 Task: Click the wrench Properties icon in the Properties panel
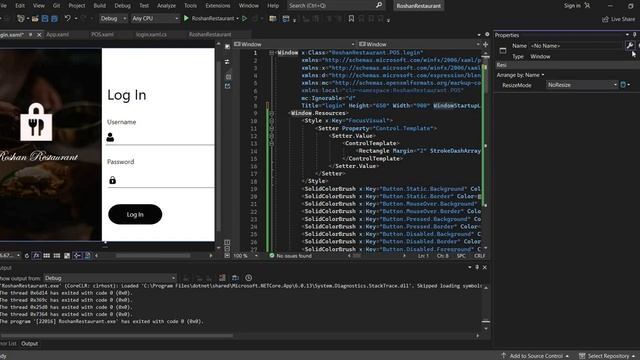coord(629,46)
